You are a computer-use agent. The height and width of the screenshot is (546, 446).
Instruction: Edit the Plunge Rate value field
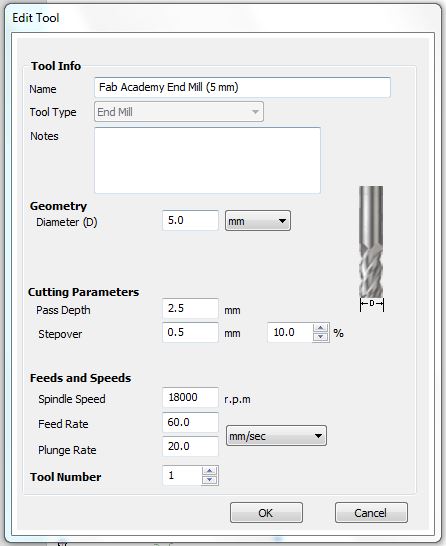pos(190,446)
